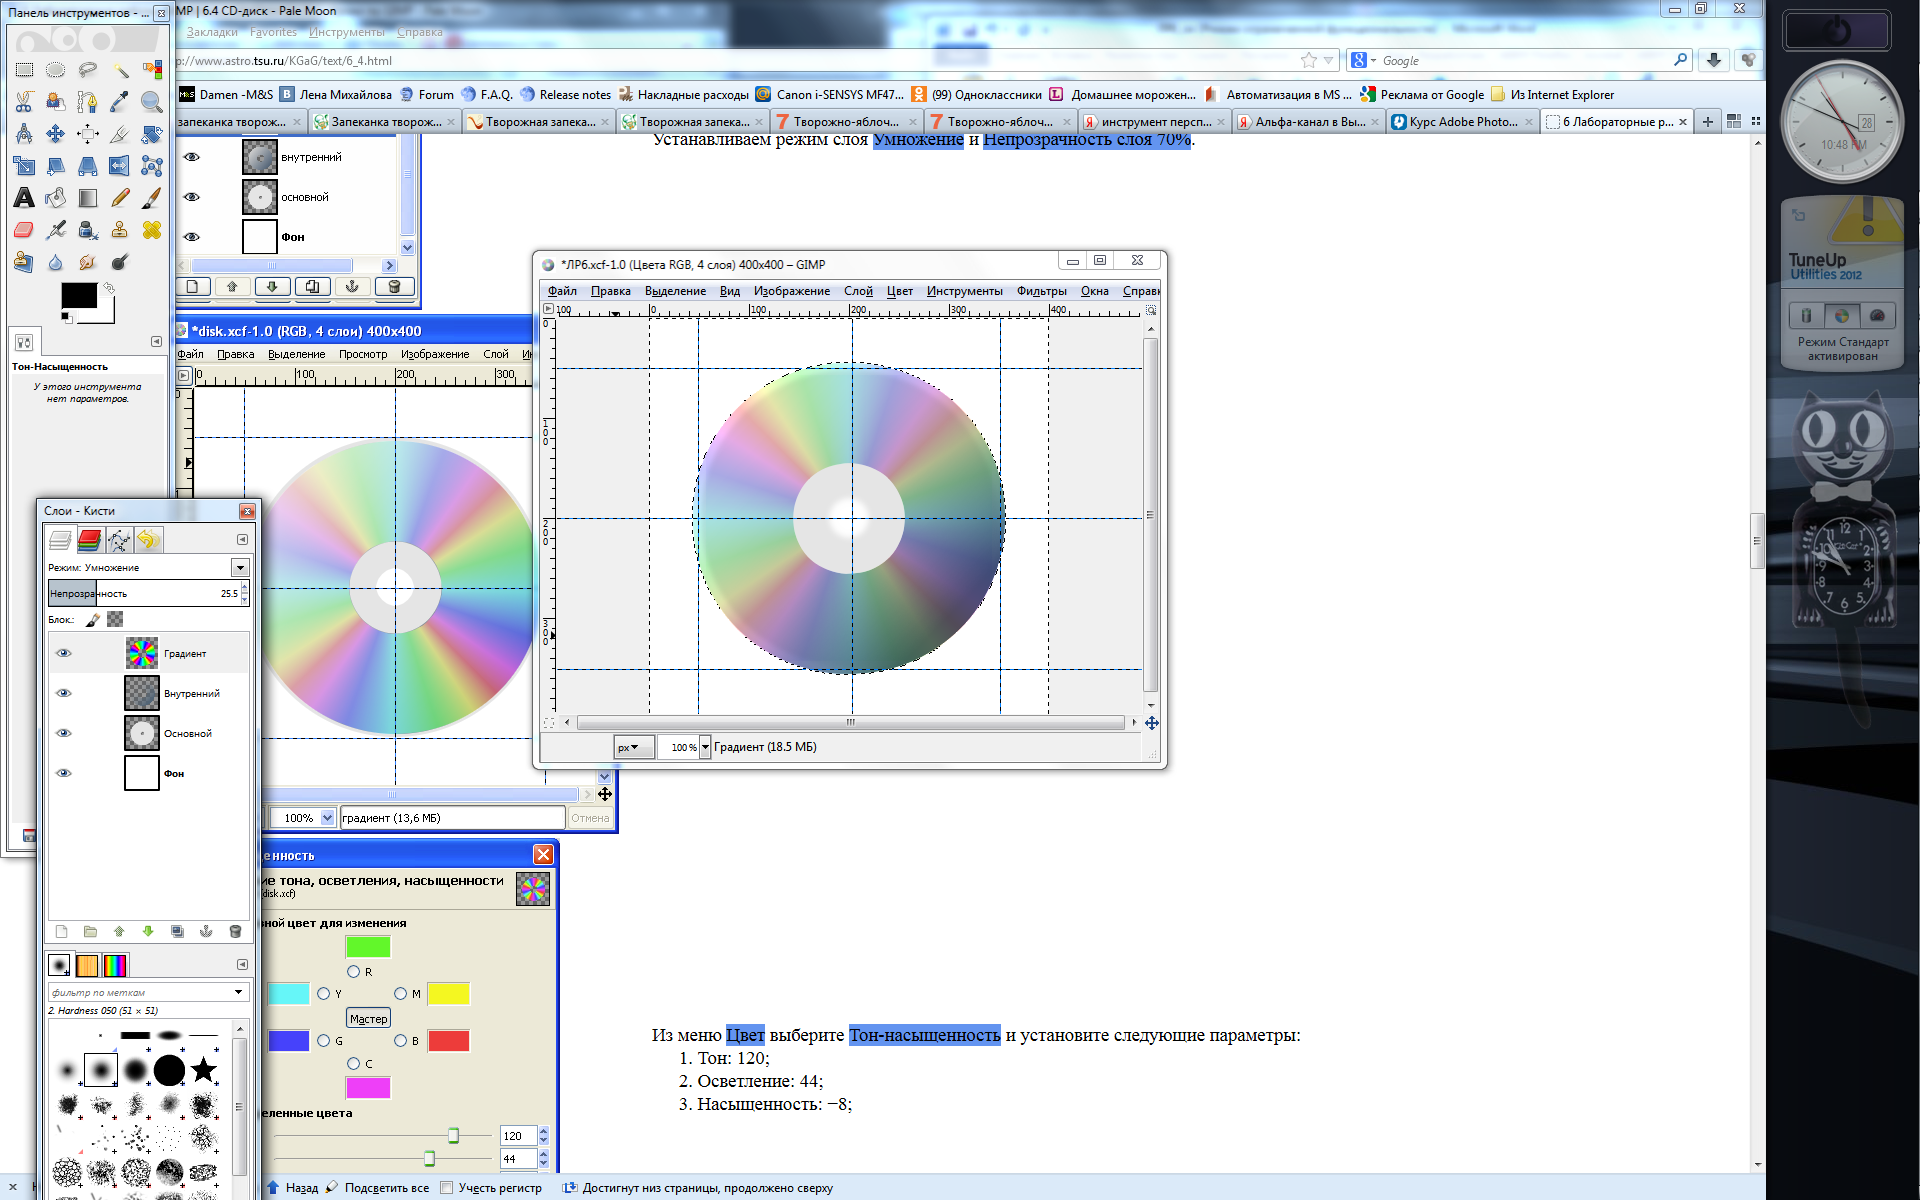The width and height of the screenshot is (1920, 1200).
Task: Open zoom dropdown in disk.xcf window
Action: click(327, 818)
